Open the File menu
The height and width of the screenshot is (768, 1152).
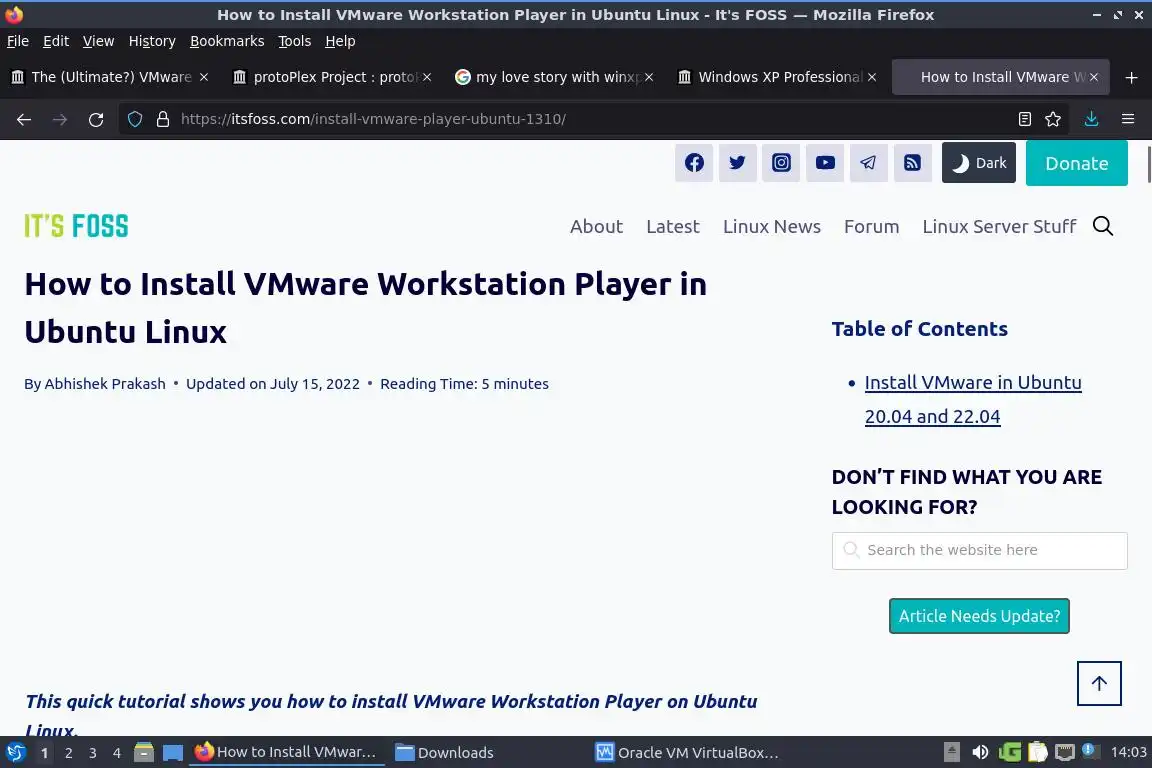click(x=18, y=41)
